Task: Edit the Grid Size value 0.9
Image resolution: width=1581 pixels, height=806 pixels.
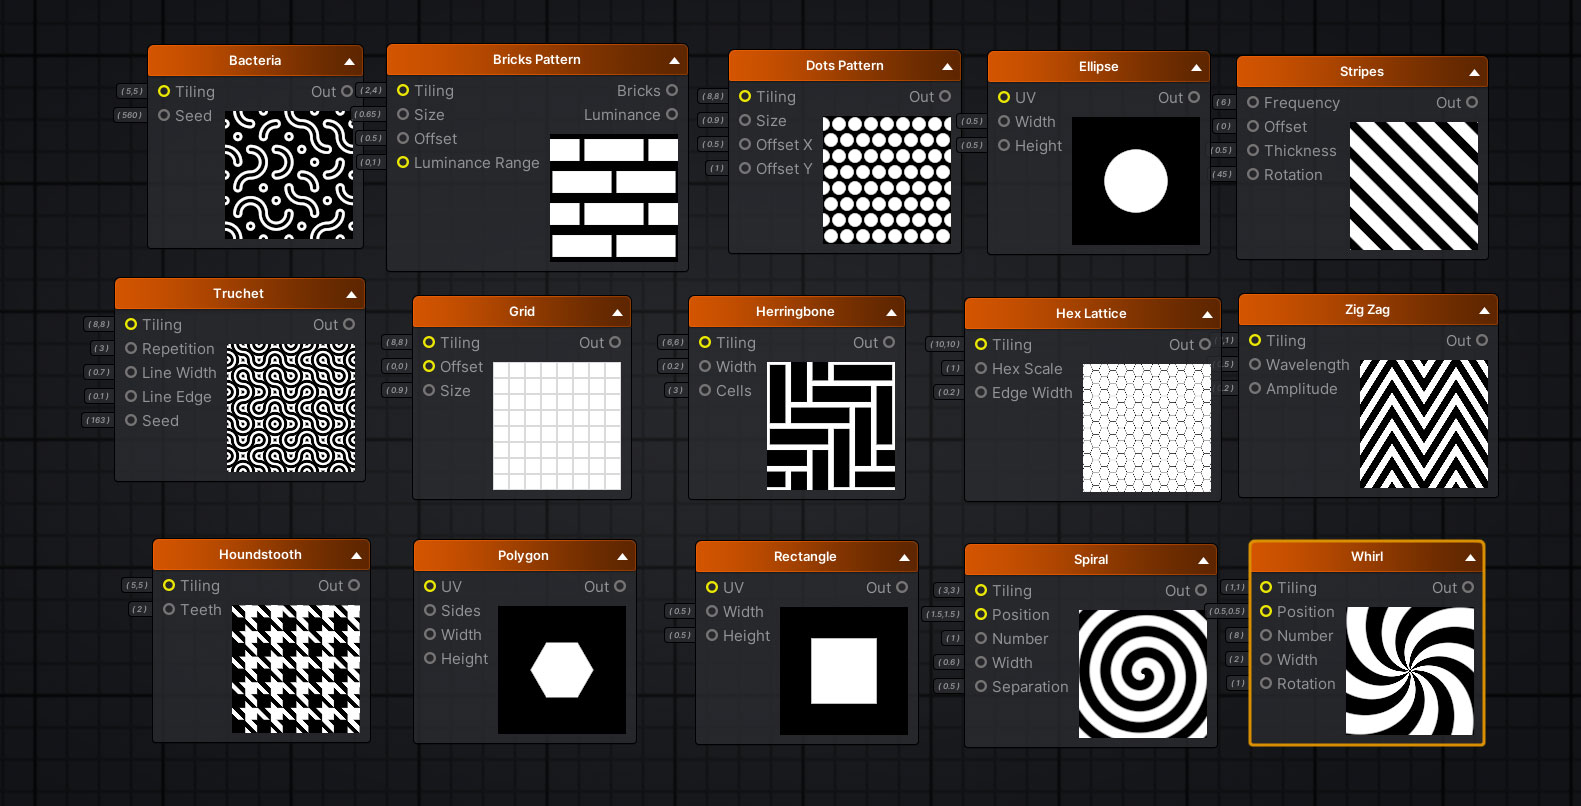Action: (397, 390)
